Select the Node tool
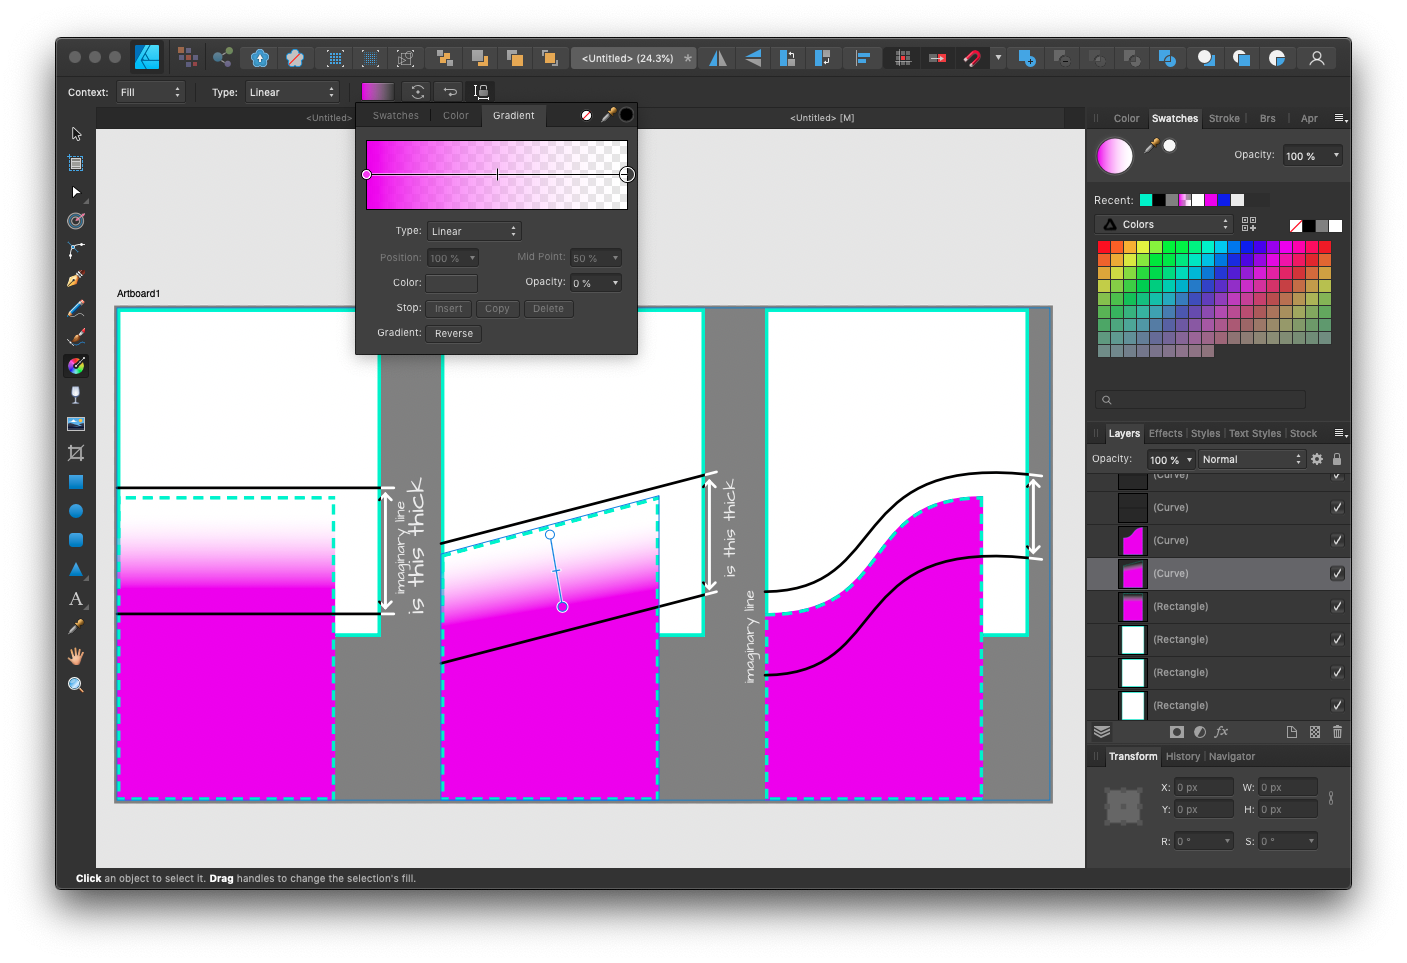The width and height of the screenshot is (1407, 963). [75, 192]
